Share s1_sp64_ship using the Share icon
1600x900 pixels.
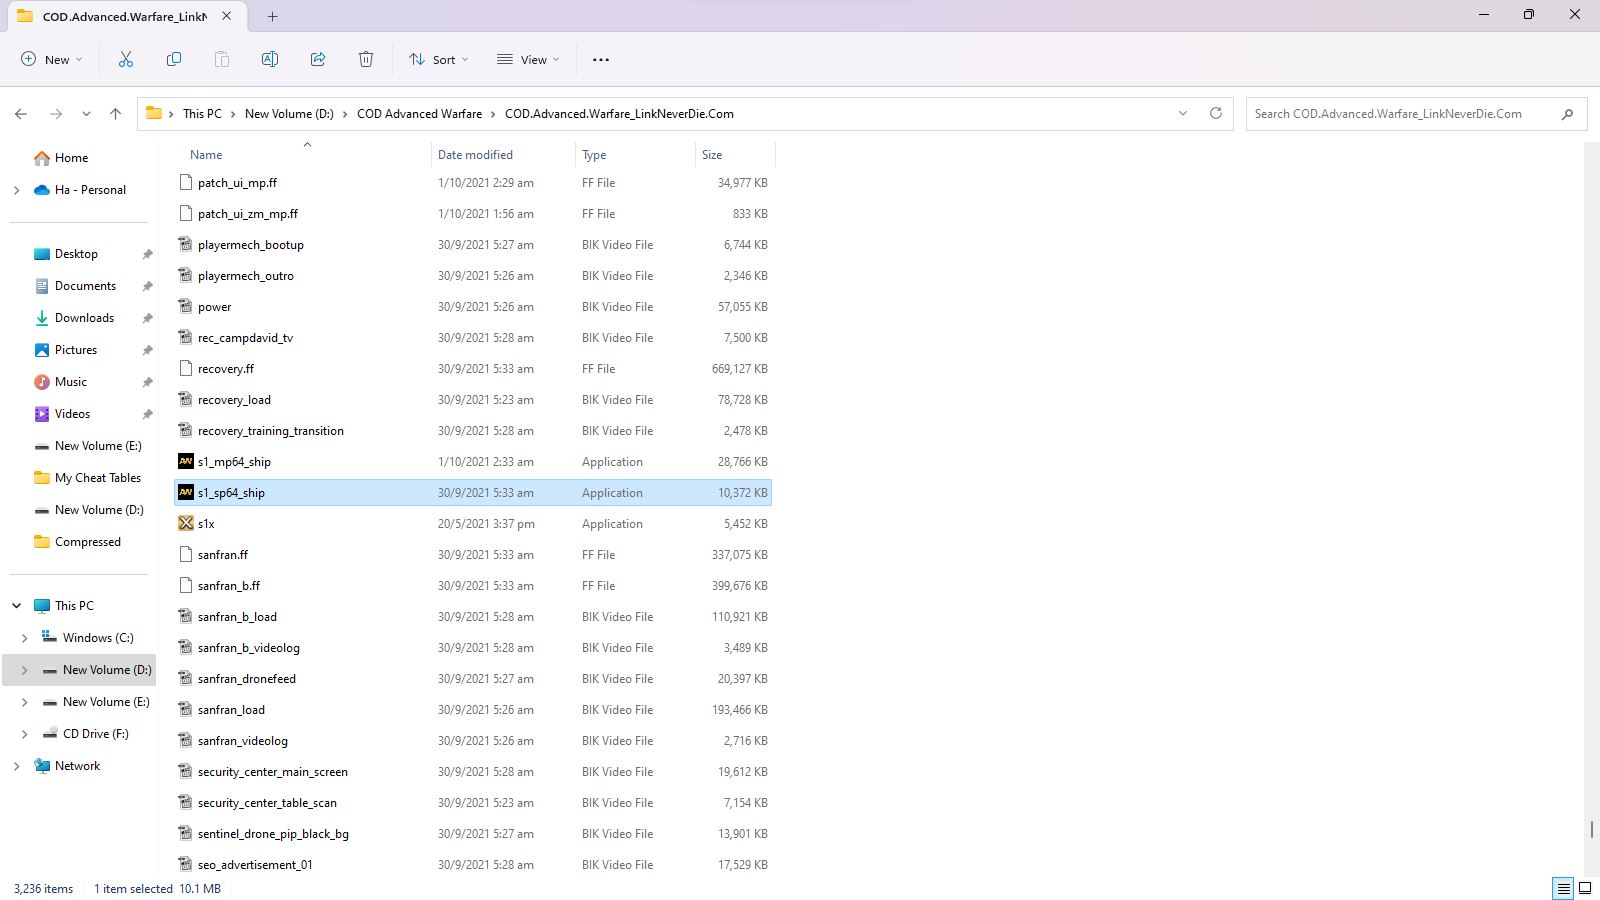coord(318,59)
